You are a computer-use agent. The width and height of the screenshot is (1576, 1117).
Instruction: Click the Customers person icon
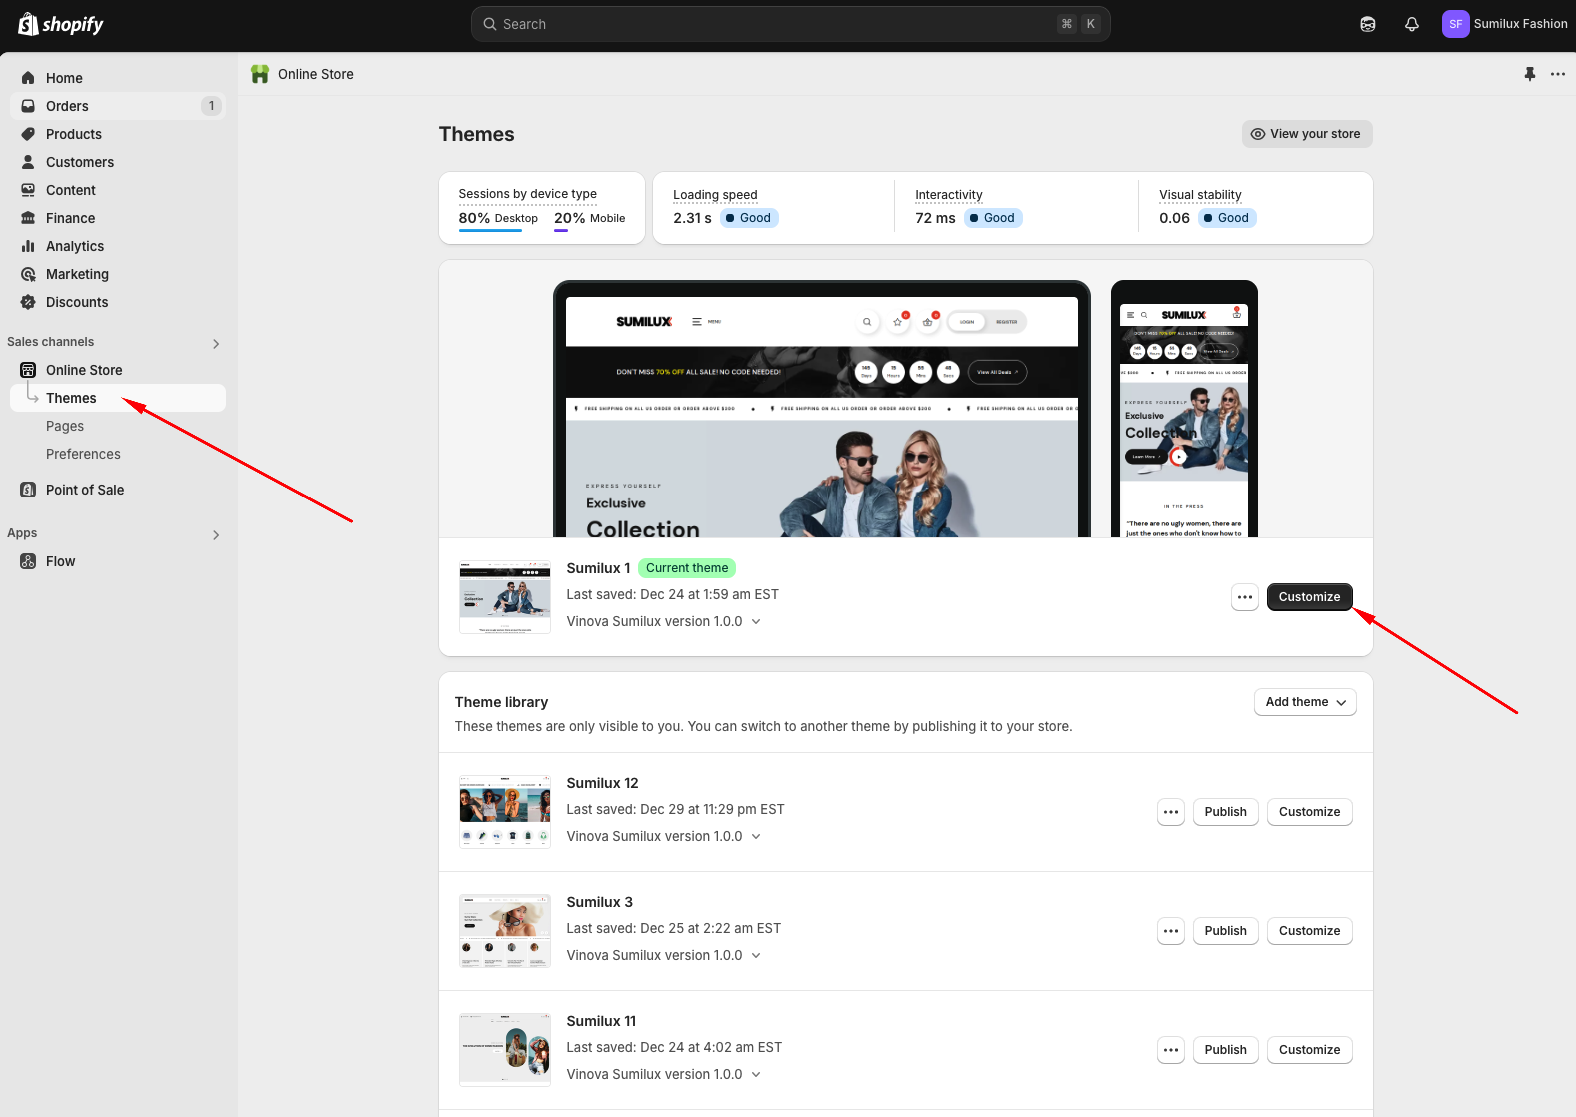pos(28,162)
